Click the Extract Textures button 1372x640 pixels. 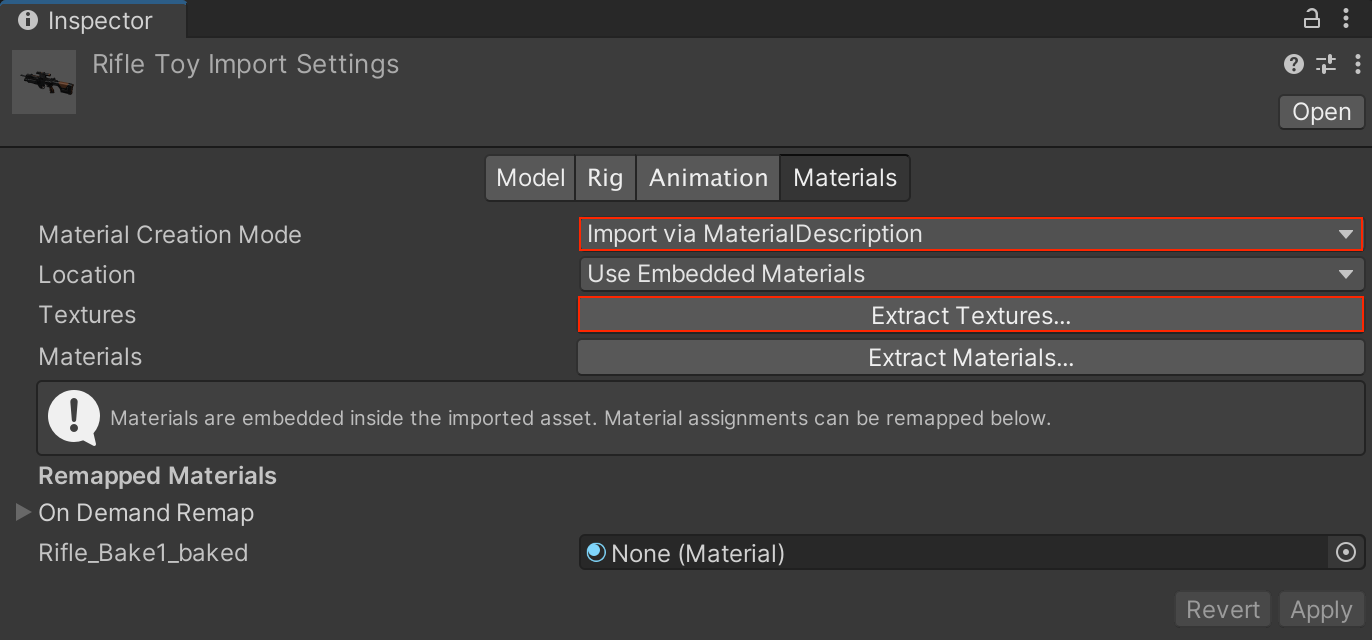pos(970,315)
